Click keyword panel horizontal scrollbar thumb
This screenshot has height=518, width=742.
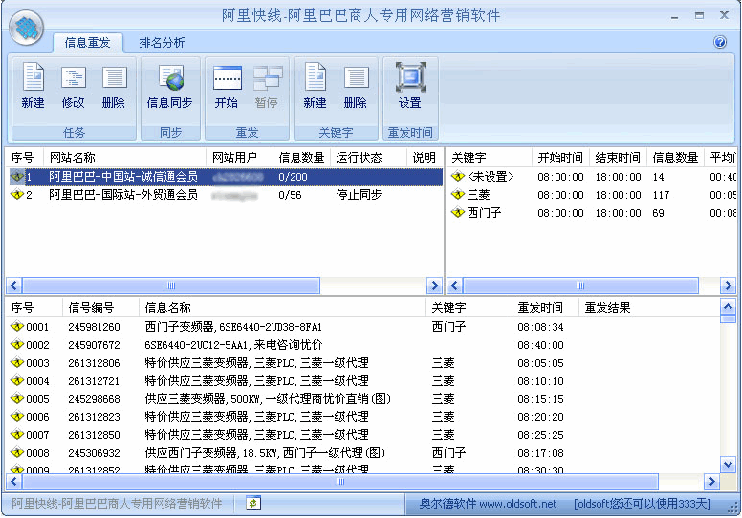[581, 285]
